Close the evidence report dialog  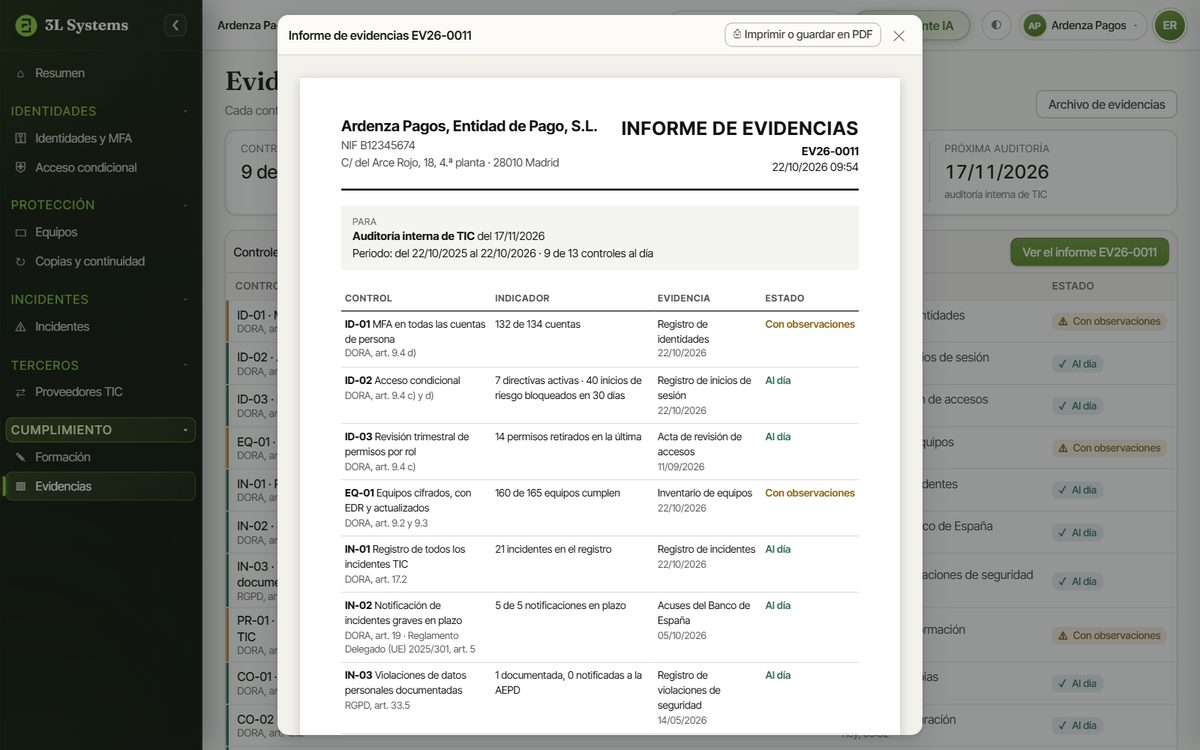[x=899, y=36]
